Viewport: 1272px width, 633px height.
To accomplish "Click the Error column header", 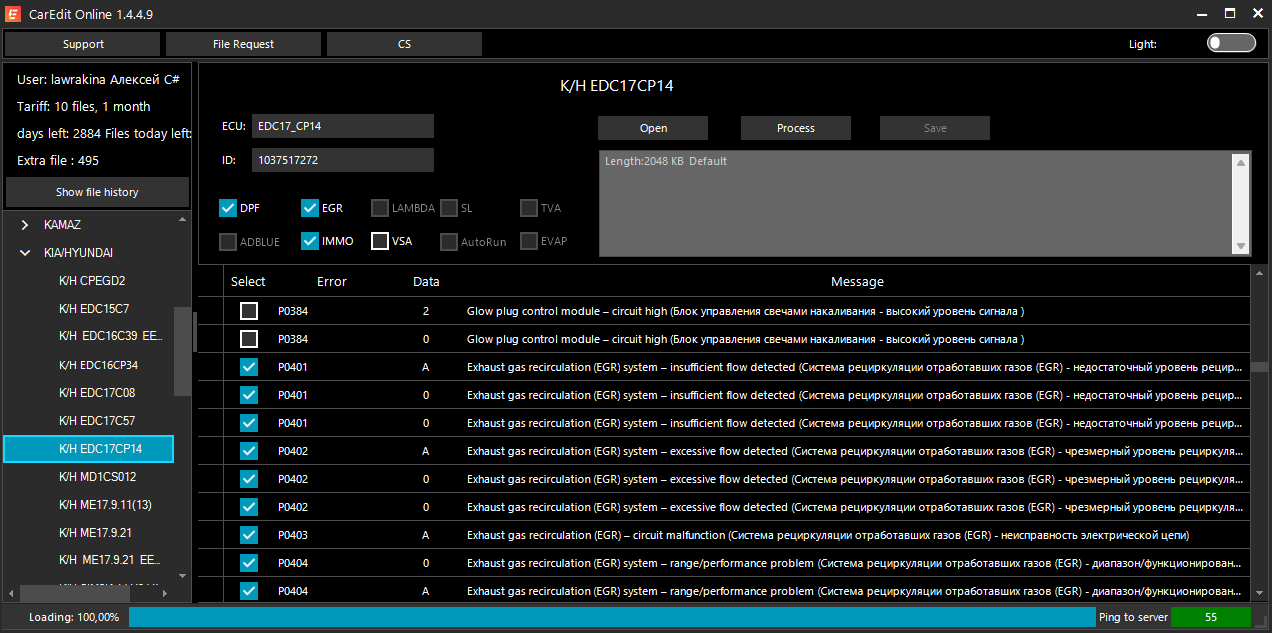I will pyautogui.click(x=332, y=282).
